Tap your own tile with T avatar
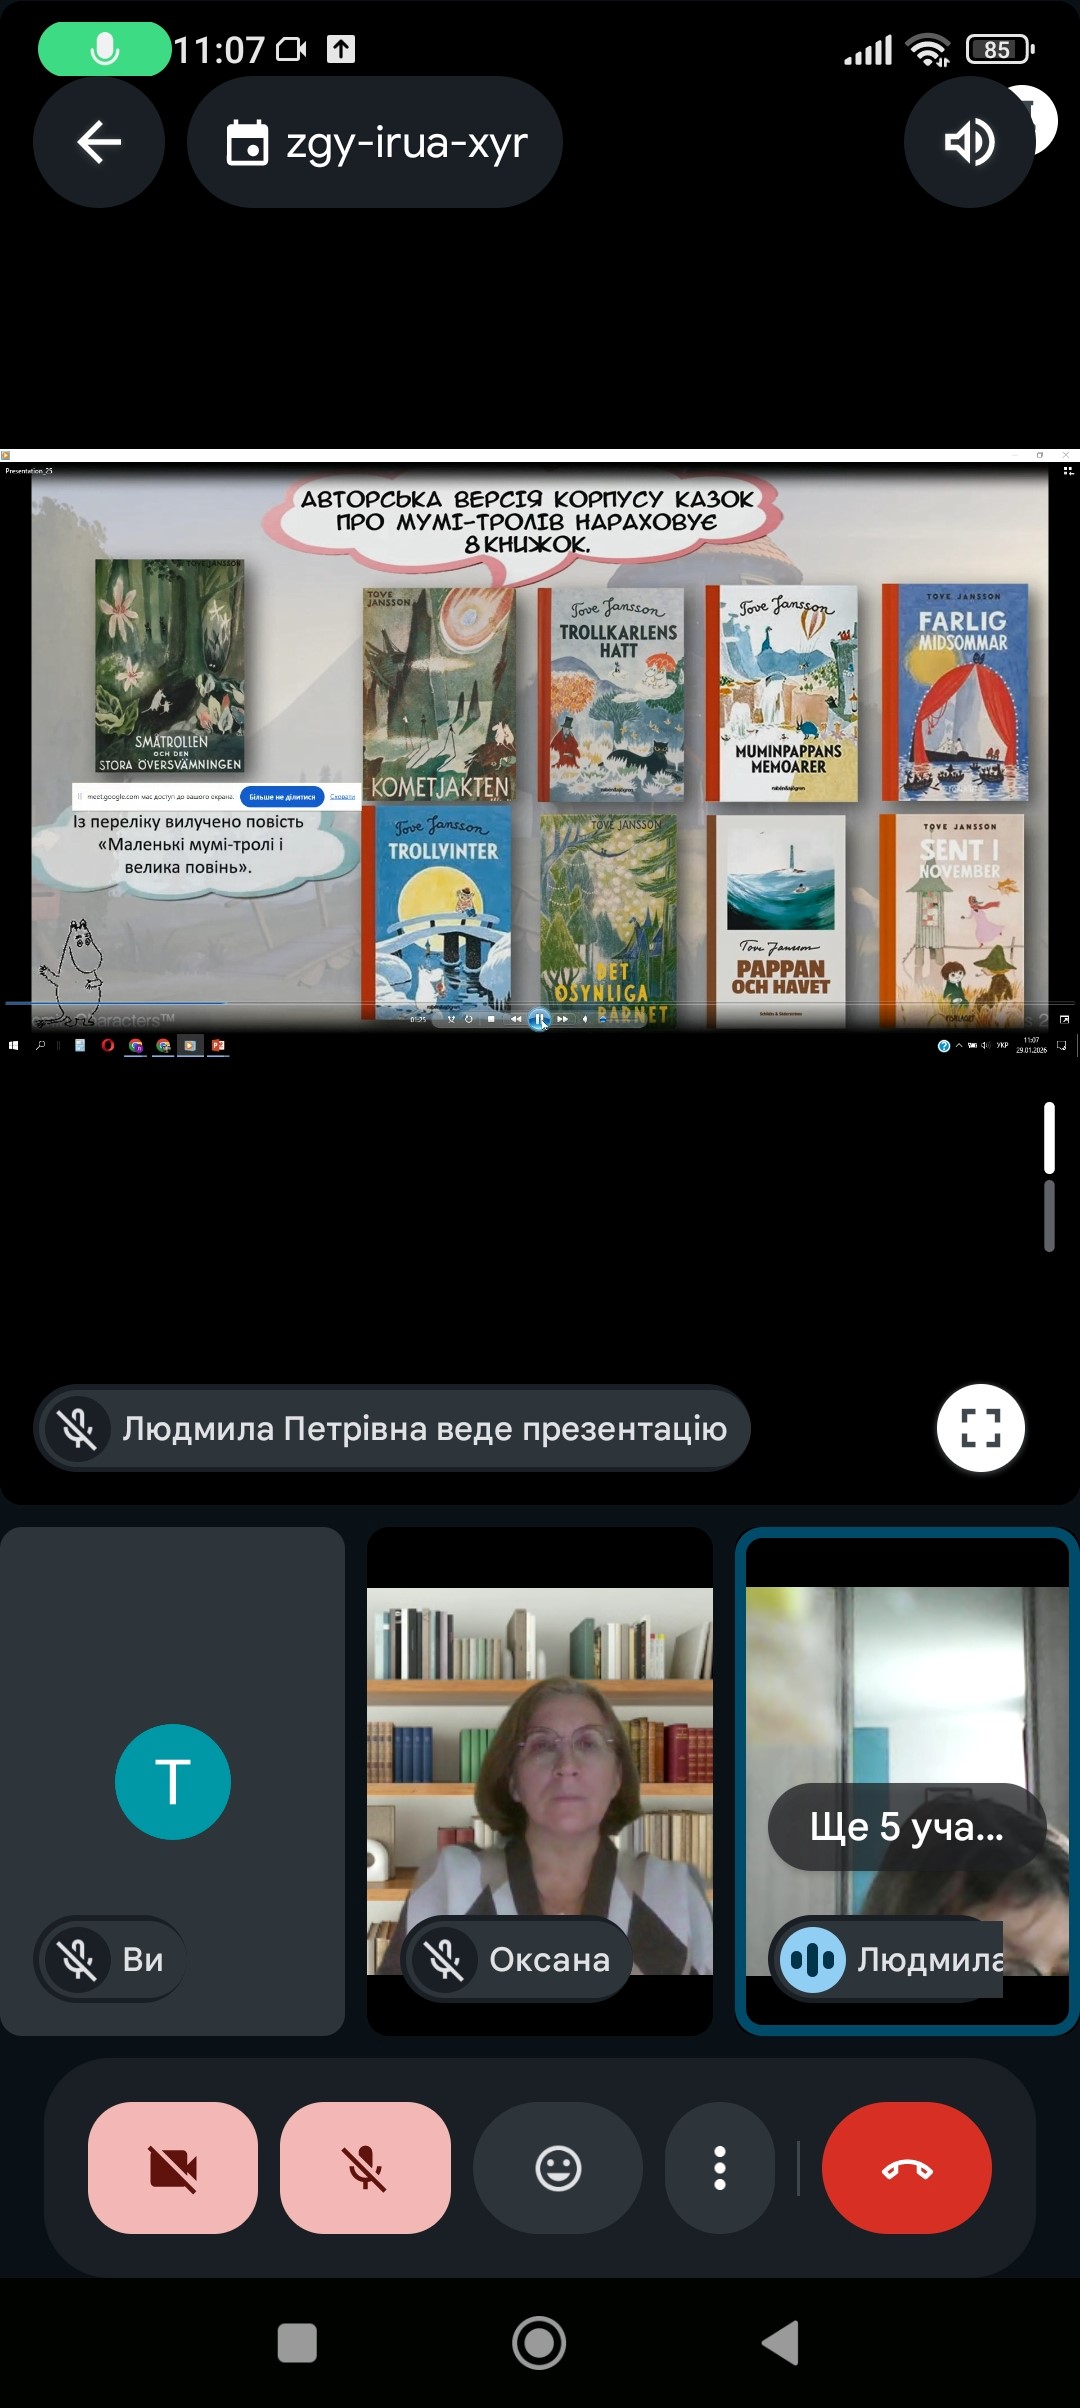Image resolution: width=1080 pixels, height=2408 pixels. (173, 1782)
